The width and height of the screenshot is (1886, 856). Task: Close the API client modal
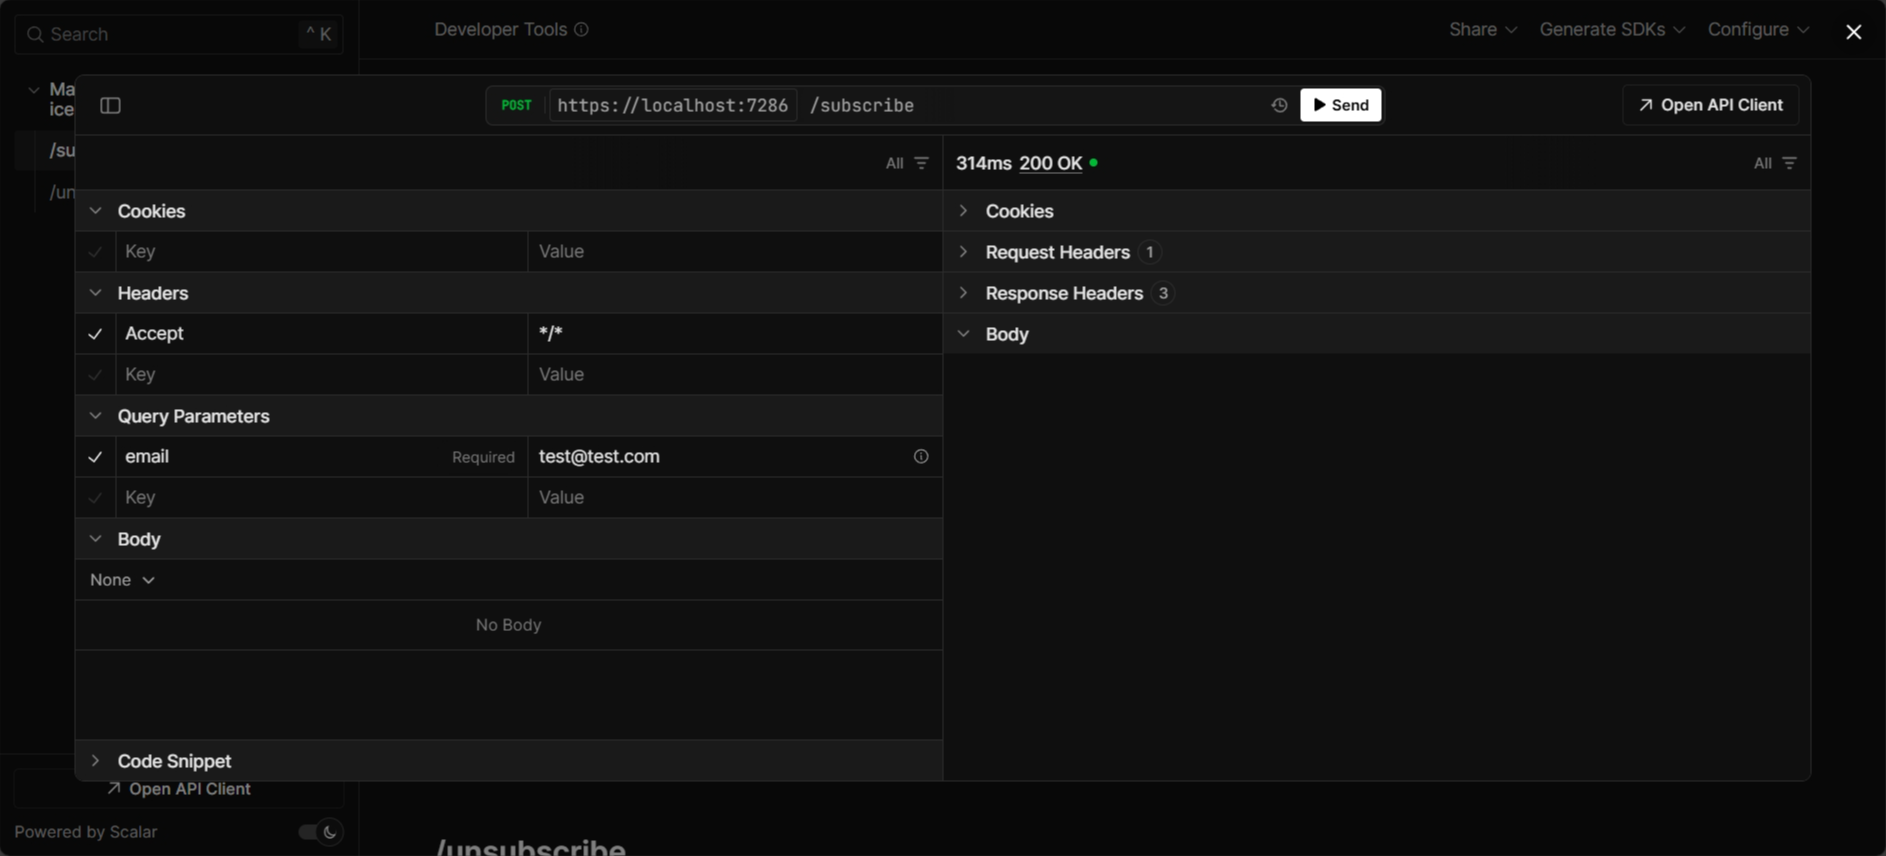pyautogui.click(x=1853, y=32)
